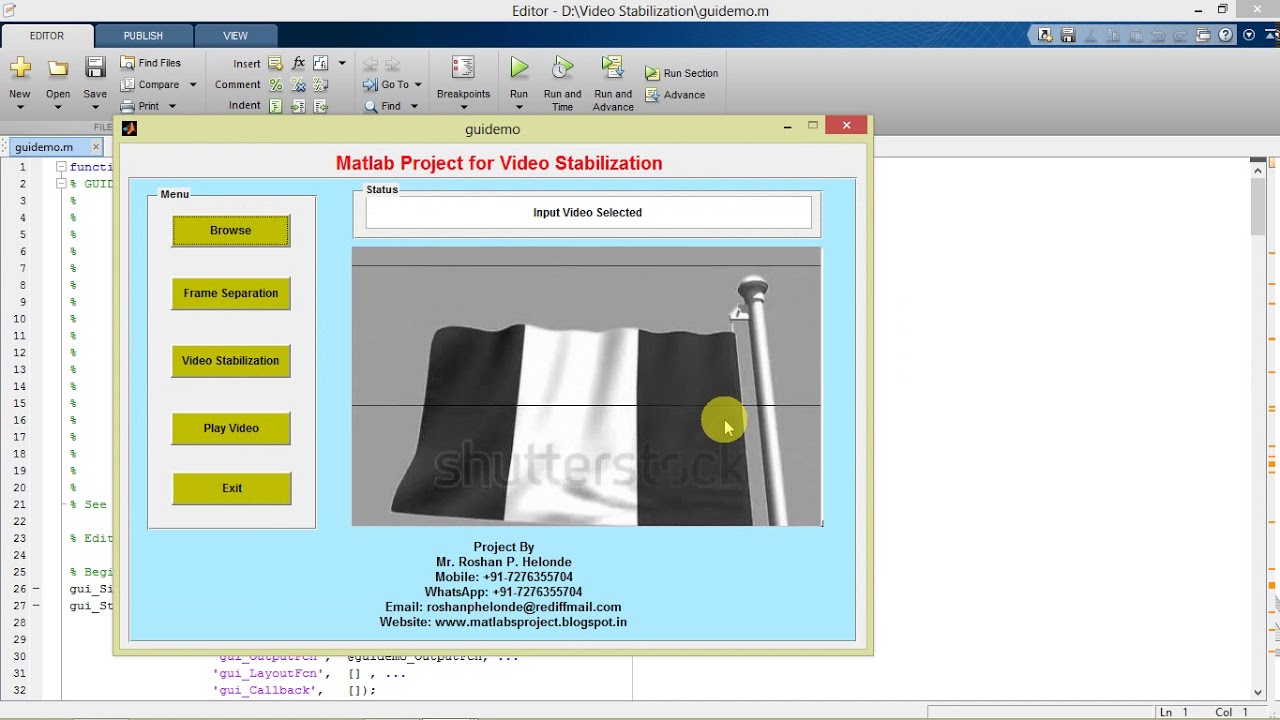Click the Compare tool icon

point(127,85)
